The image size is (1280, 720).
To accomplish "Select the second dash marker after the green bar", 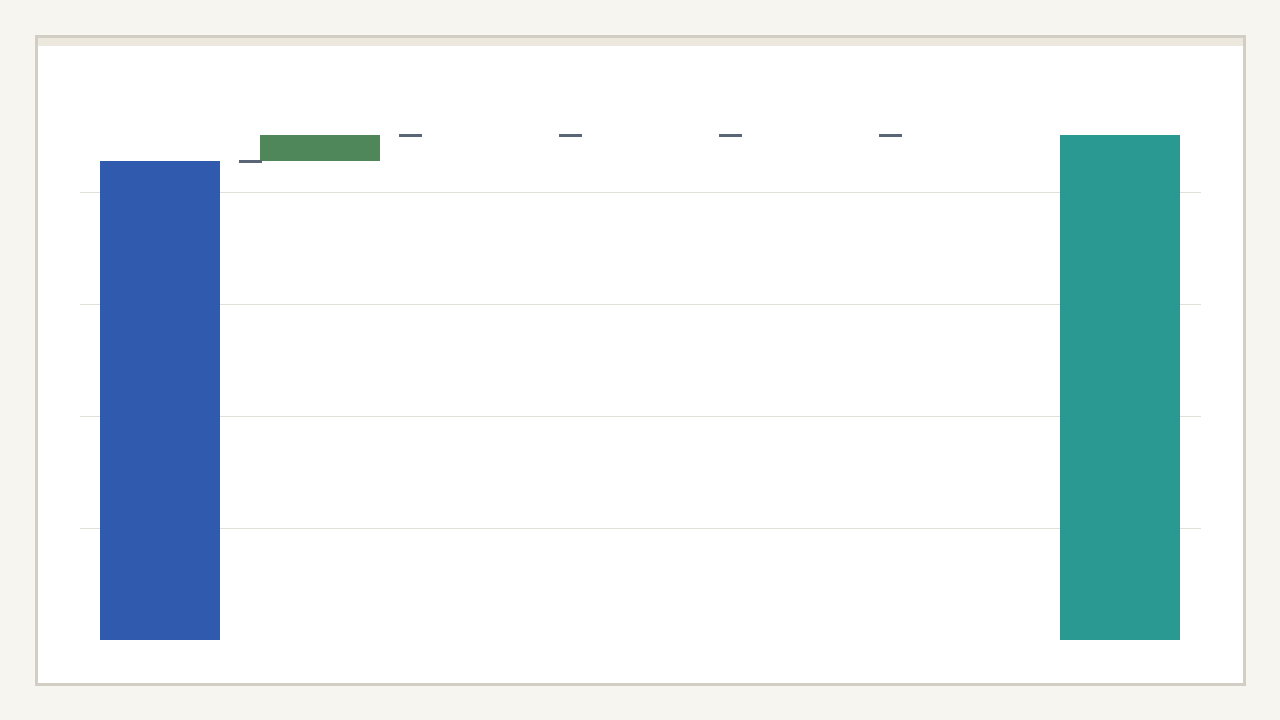I will [x=570, y=135].
